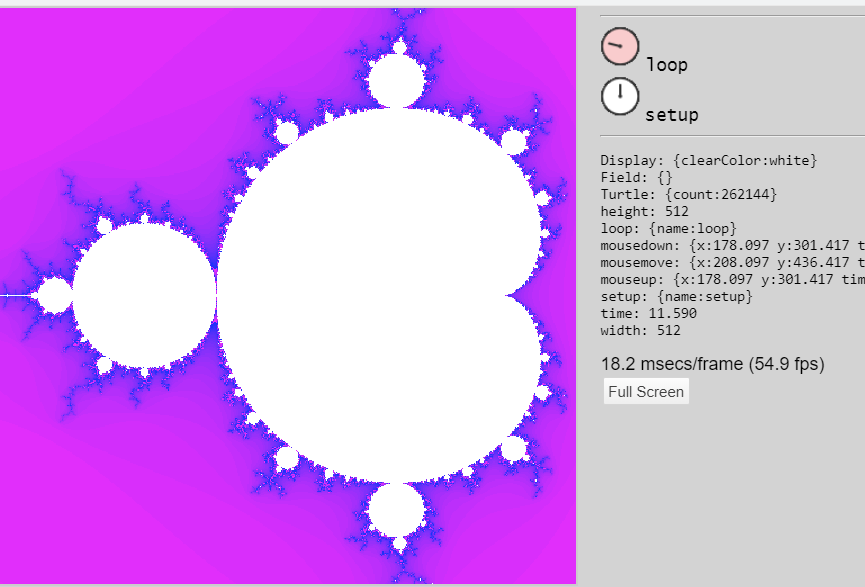Select the setup script label

(x=672, y=115)
